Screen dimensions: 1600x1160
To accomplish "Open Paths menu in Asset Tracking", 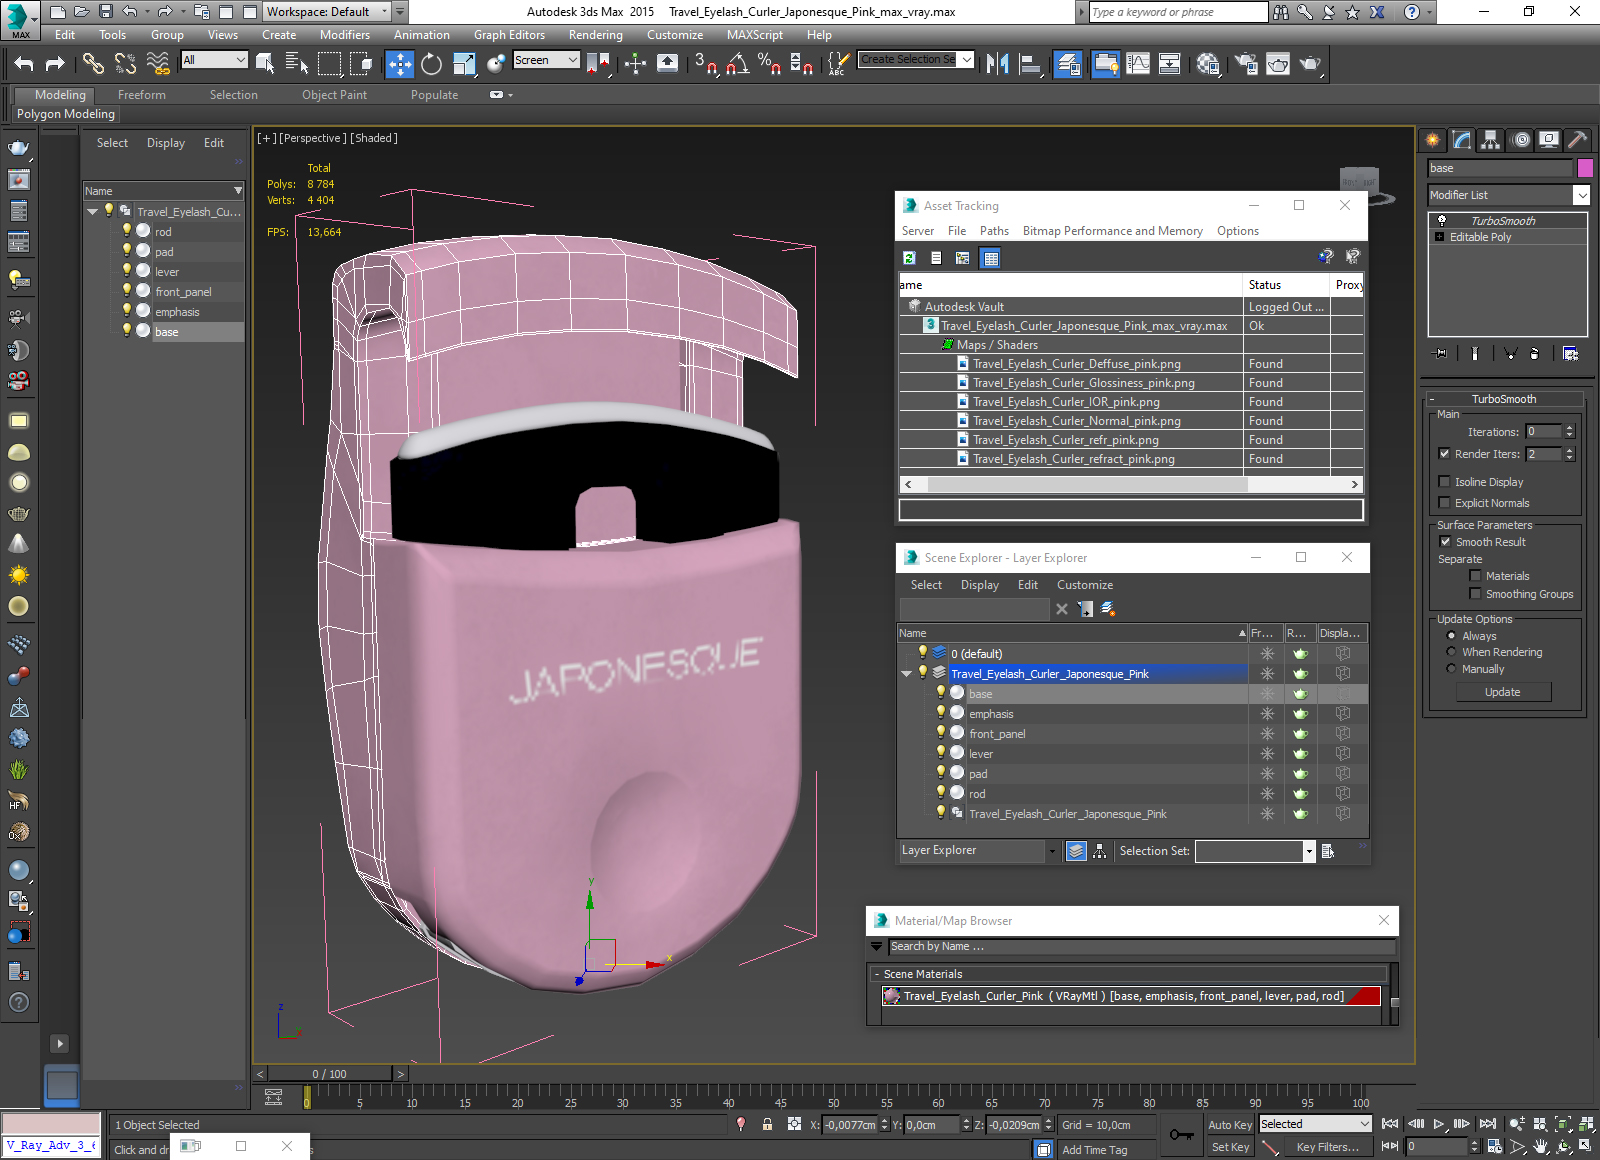I will tap(994, 231).
